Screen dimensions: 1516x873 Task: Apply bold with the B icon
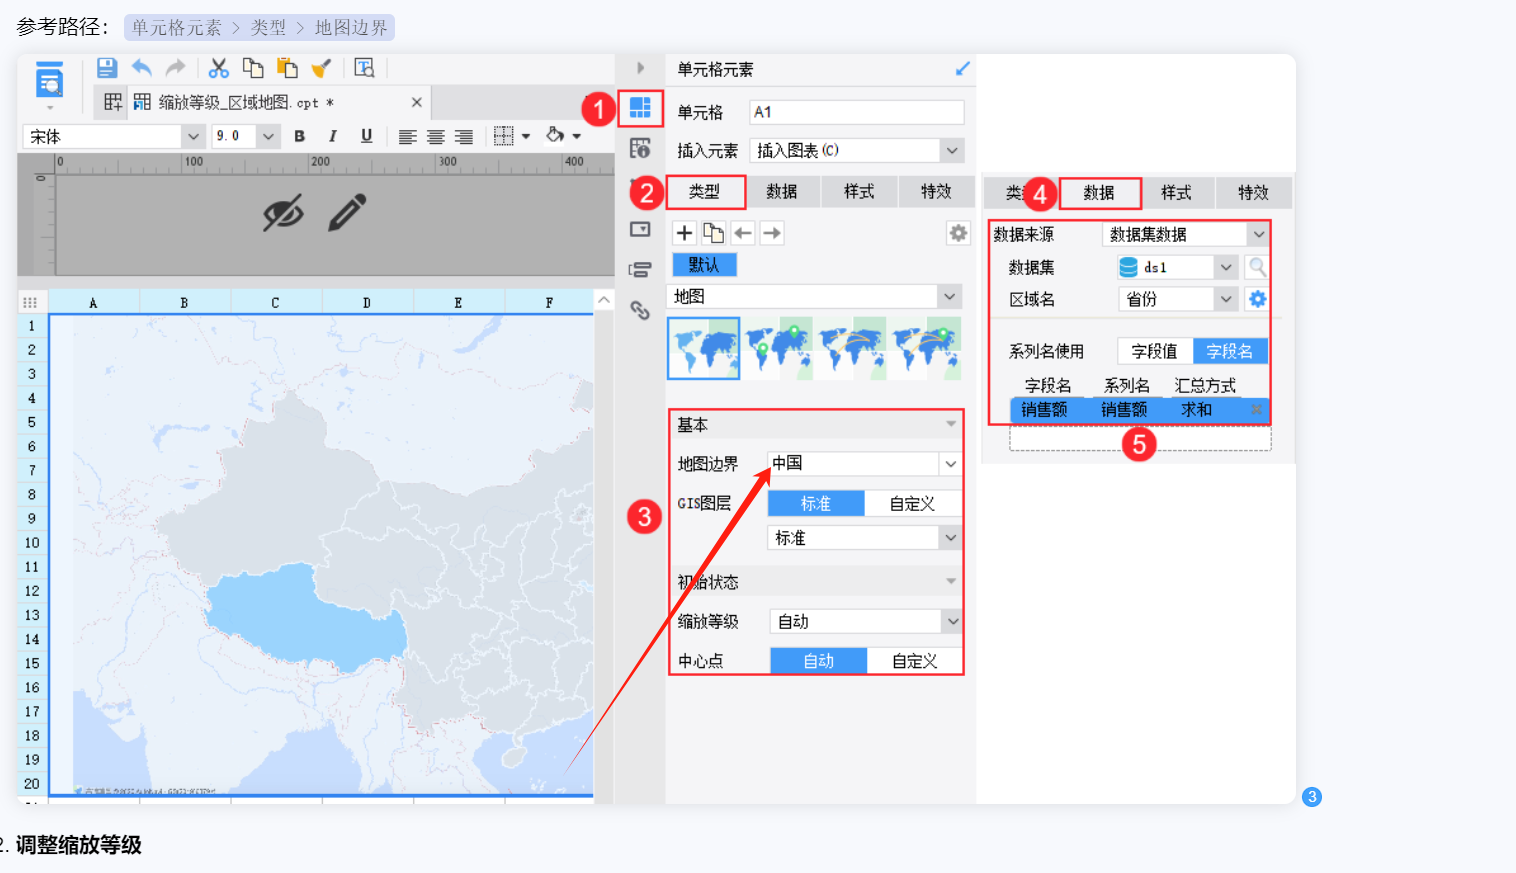point(299,136)
